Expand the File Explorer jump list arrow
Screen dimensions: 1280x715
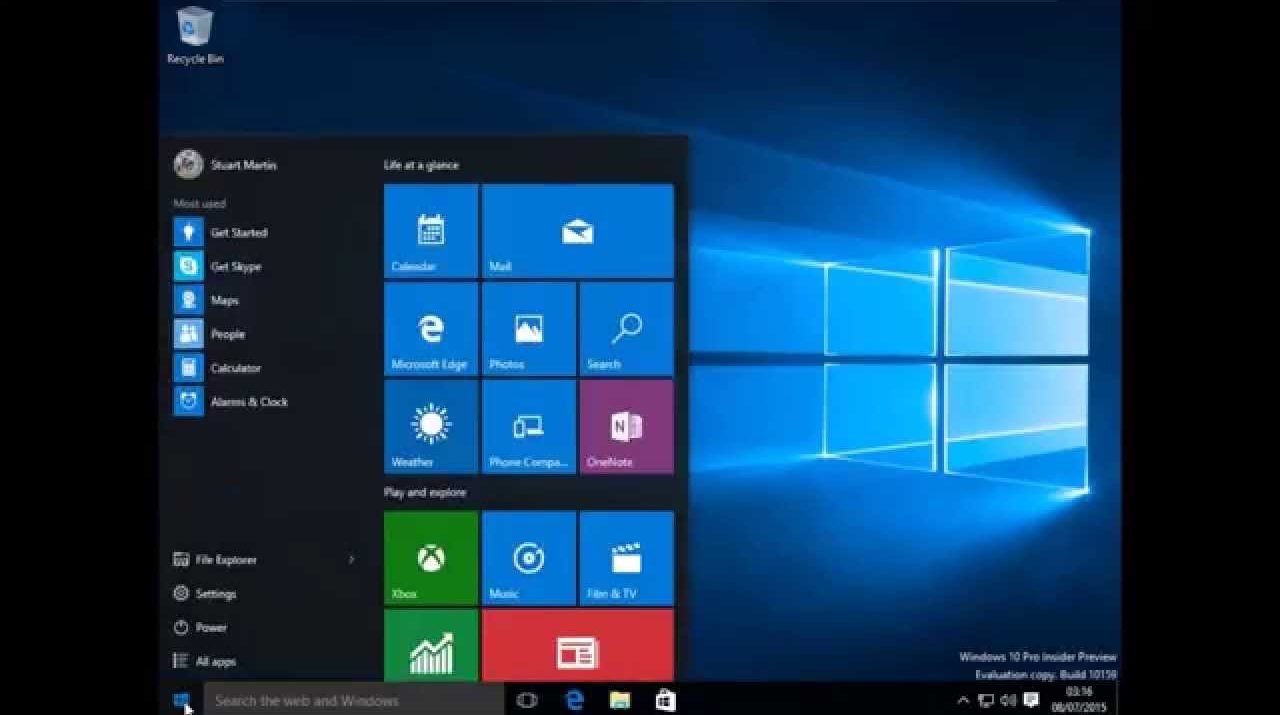(351, 560)
